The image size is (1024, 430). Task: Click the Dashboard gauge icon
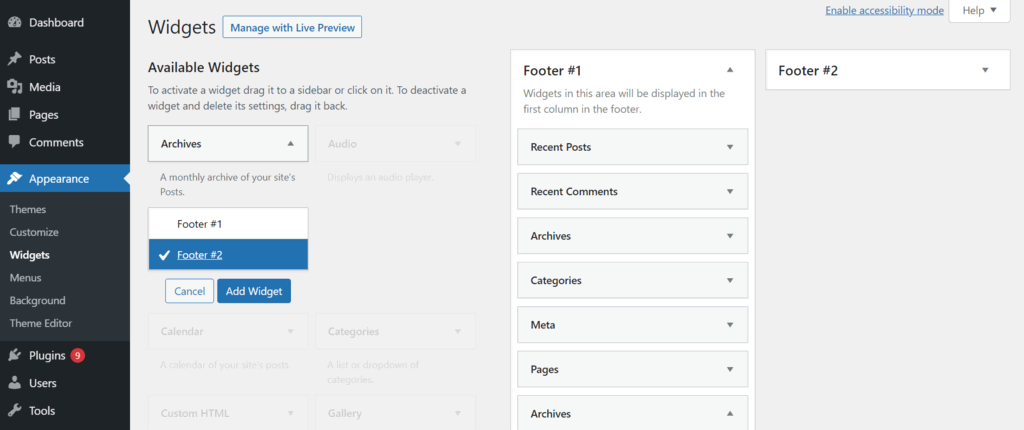coord(14,22)
